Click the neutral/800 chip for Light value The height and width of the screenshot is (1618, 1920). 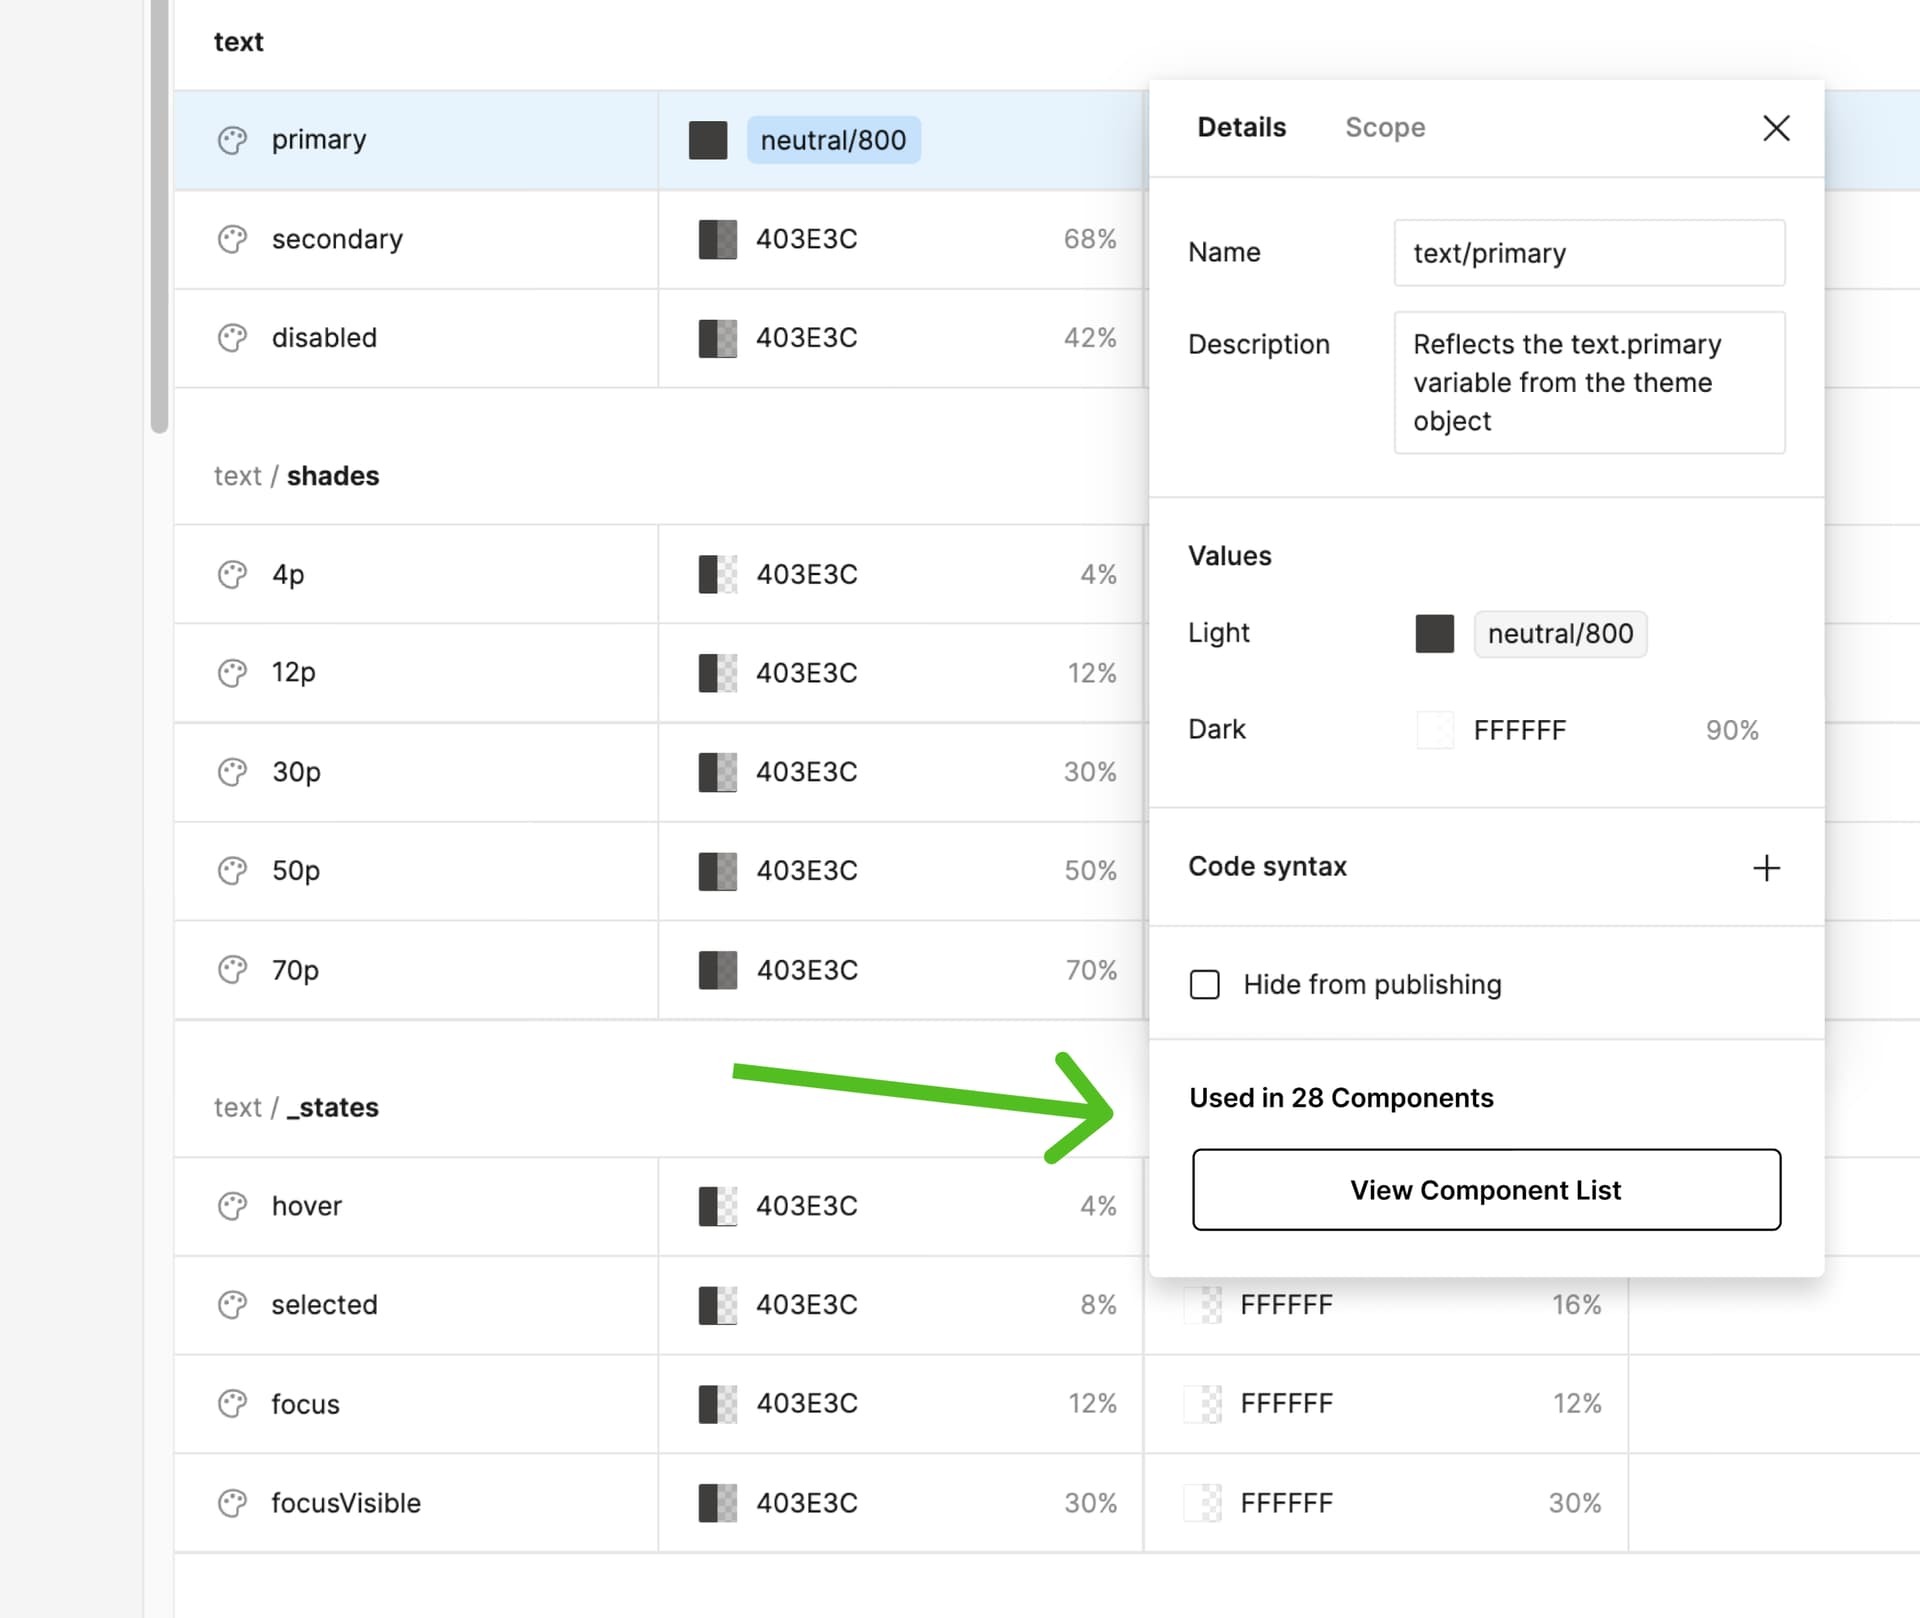click(1560, 634)
